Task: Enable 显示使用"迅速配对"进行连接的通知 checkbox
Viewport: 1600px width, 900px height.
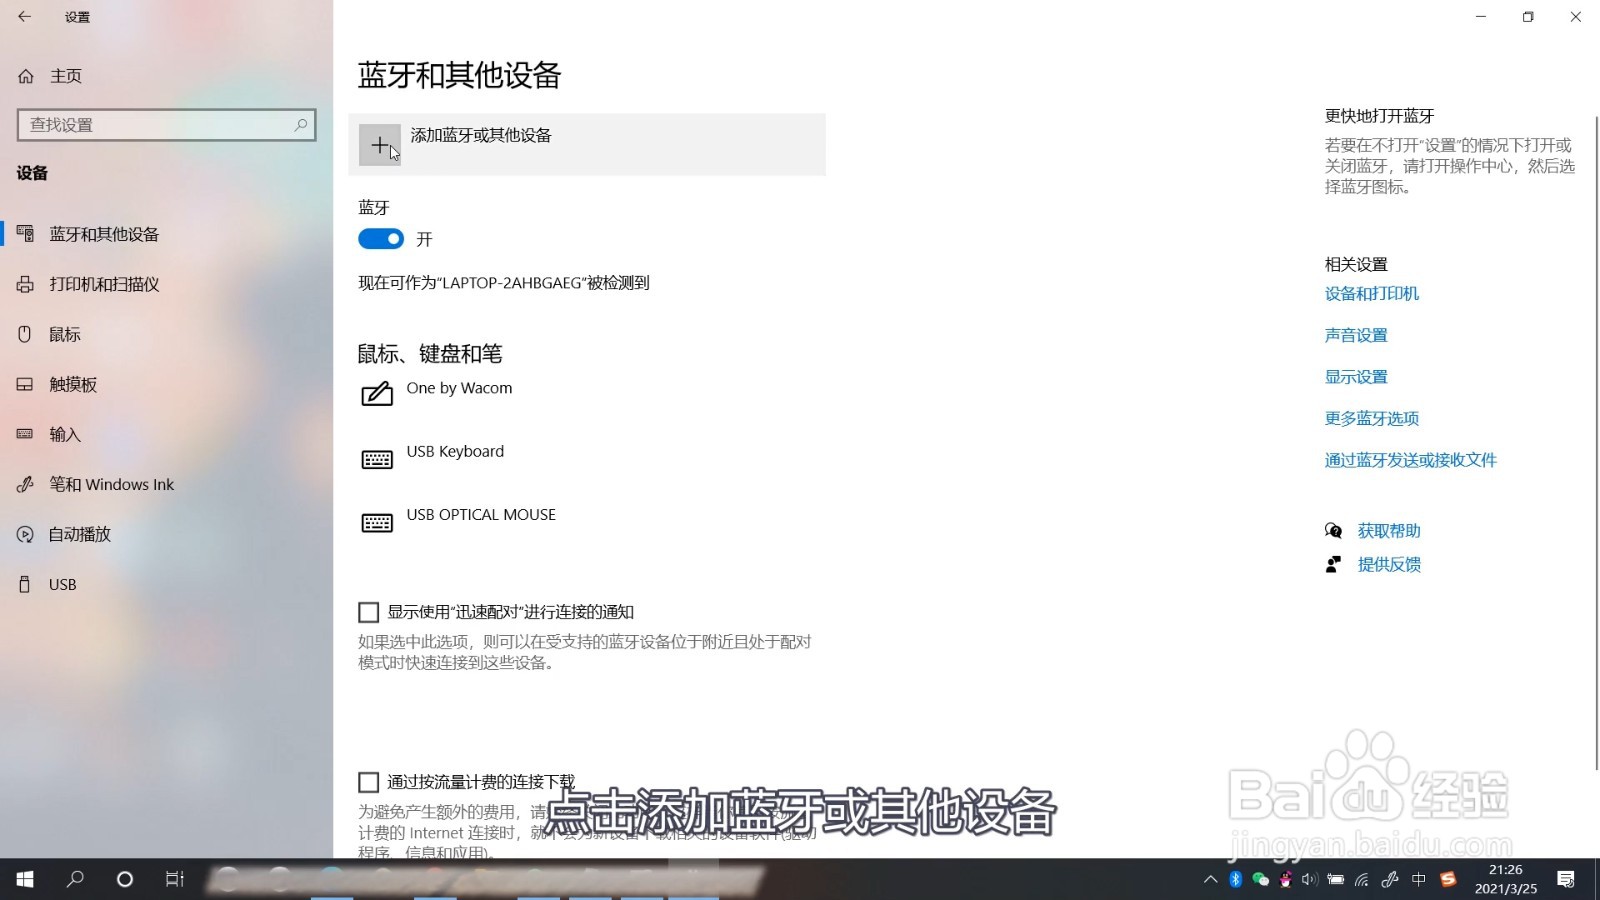Action: pyautogui.click(x=368, y=611)
